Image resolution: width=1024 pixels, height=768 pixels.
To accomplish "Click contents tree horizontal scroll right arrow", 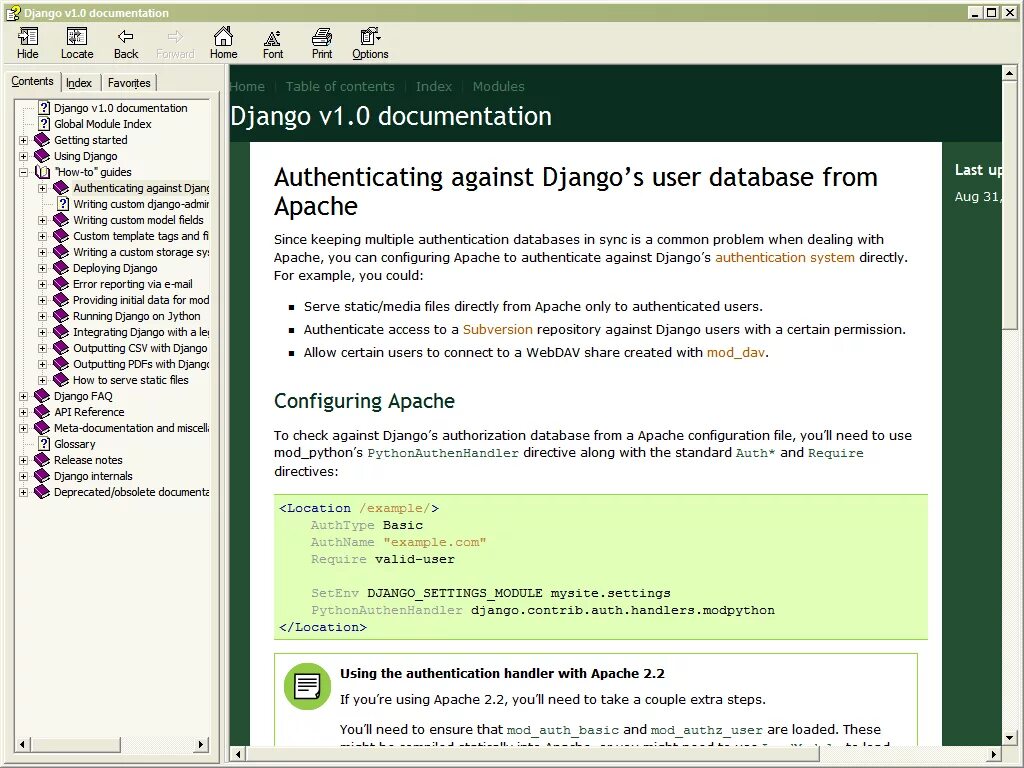I will (201, 744).
